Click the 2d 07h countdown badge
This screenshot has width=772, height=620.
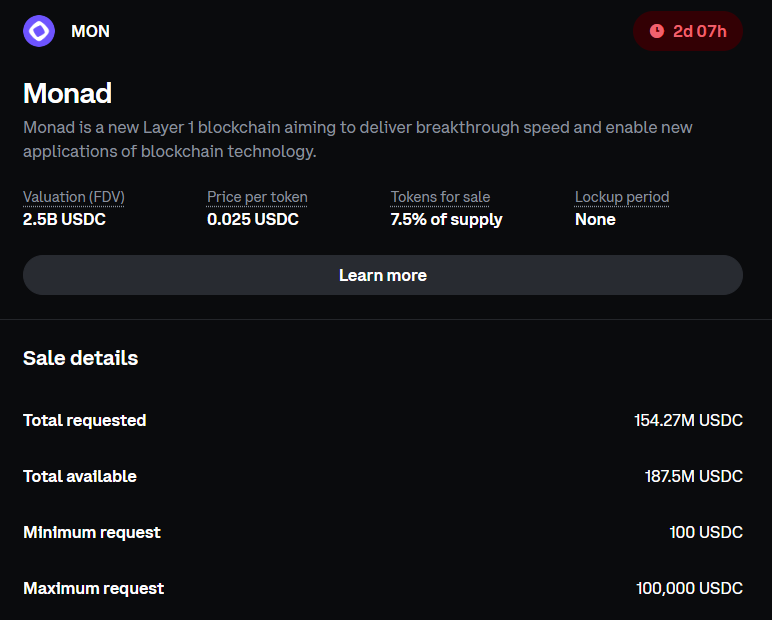(x=688, y=31)
